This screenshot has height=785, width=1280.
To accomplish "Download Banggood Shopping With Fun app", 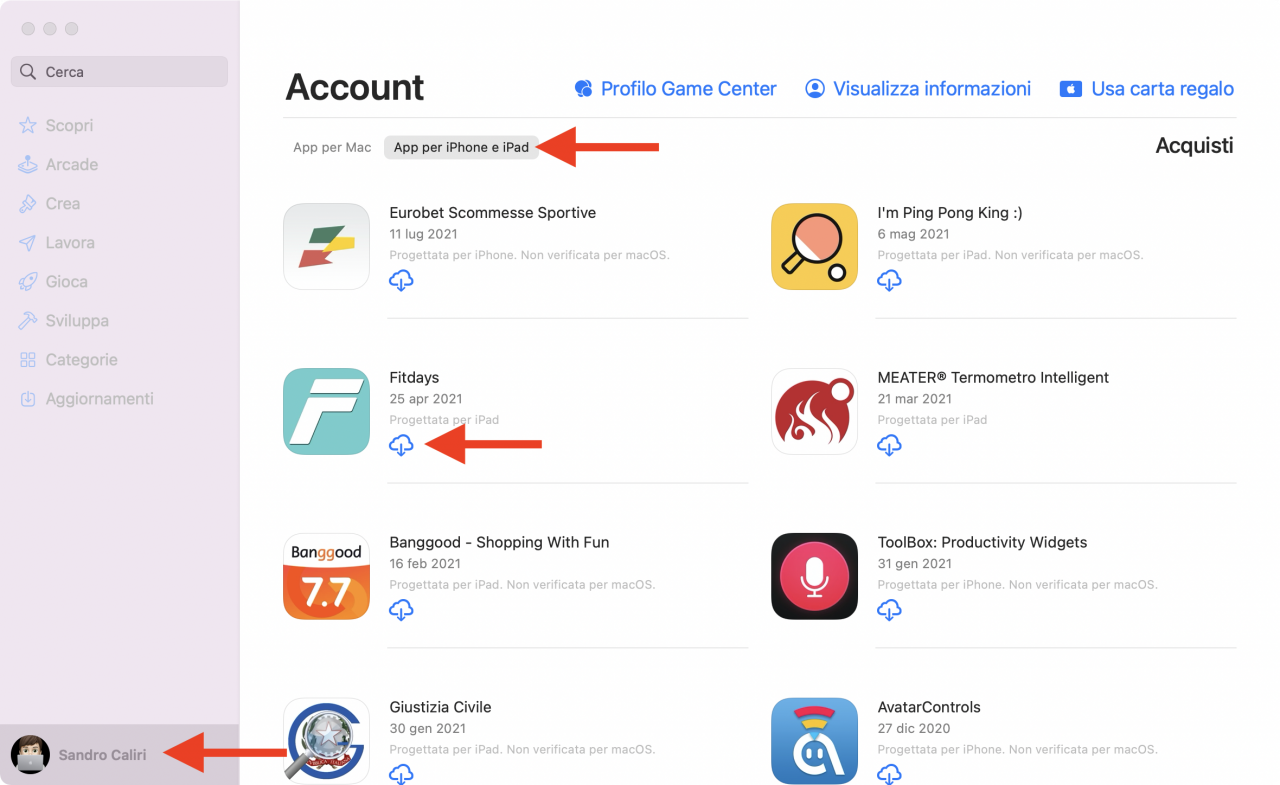I will [x=401, y=609].
